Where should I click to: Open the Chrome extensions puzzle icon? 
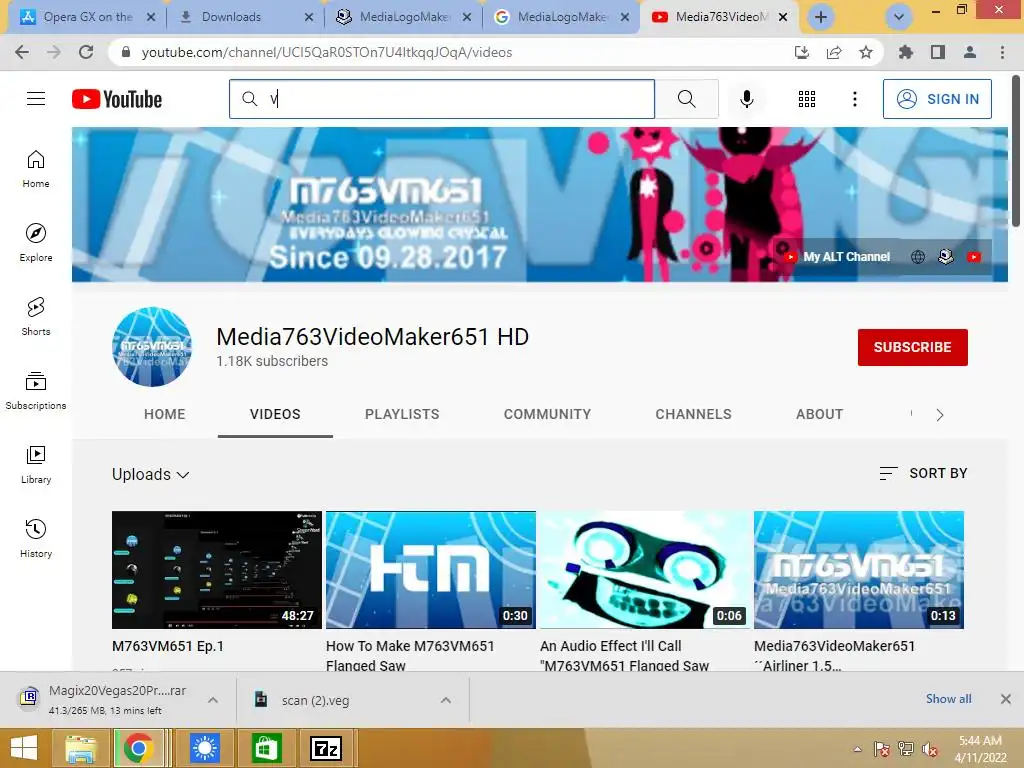click(906, 52)
